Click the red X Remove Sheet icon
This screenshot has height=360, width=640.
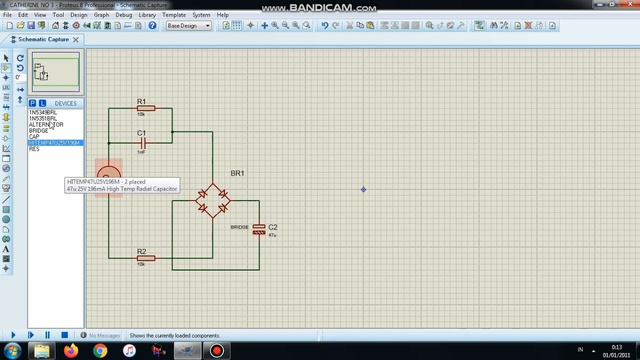tap(528, 25)
